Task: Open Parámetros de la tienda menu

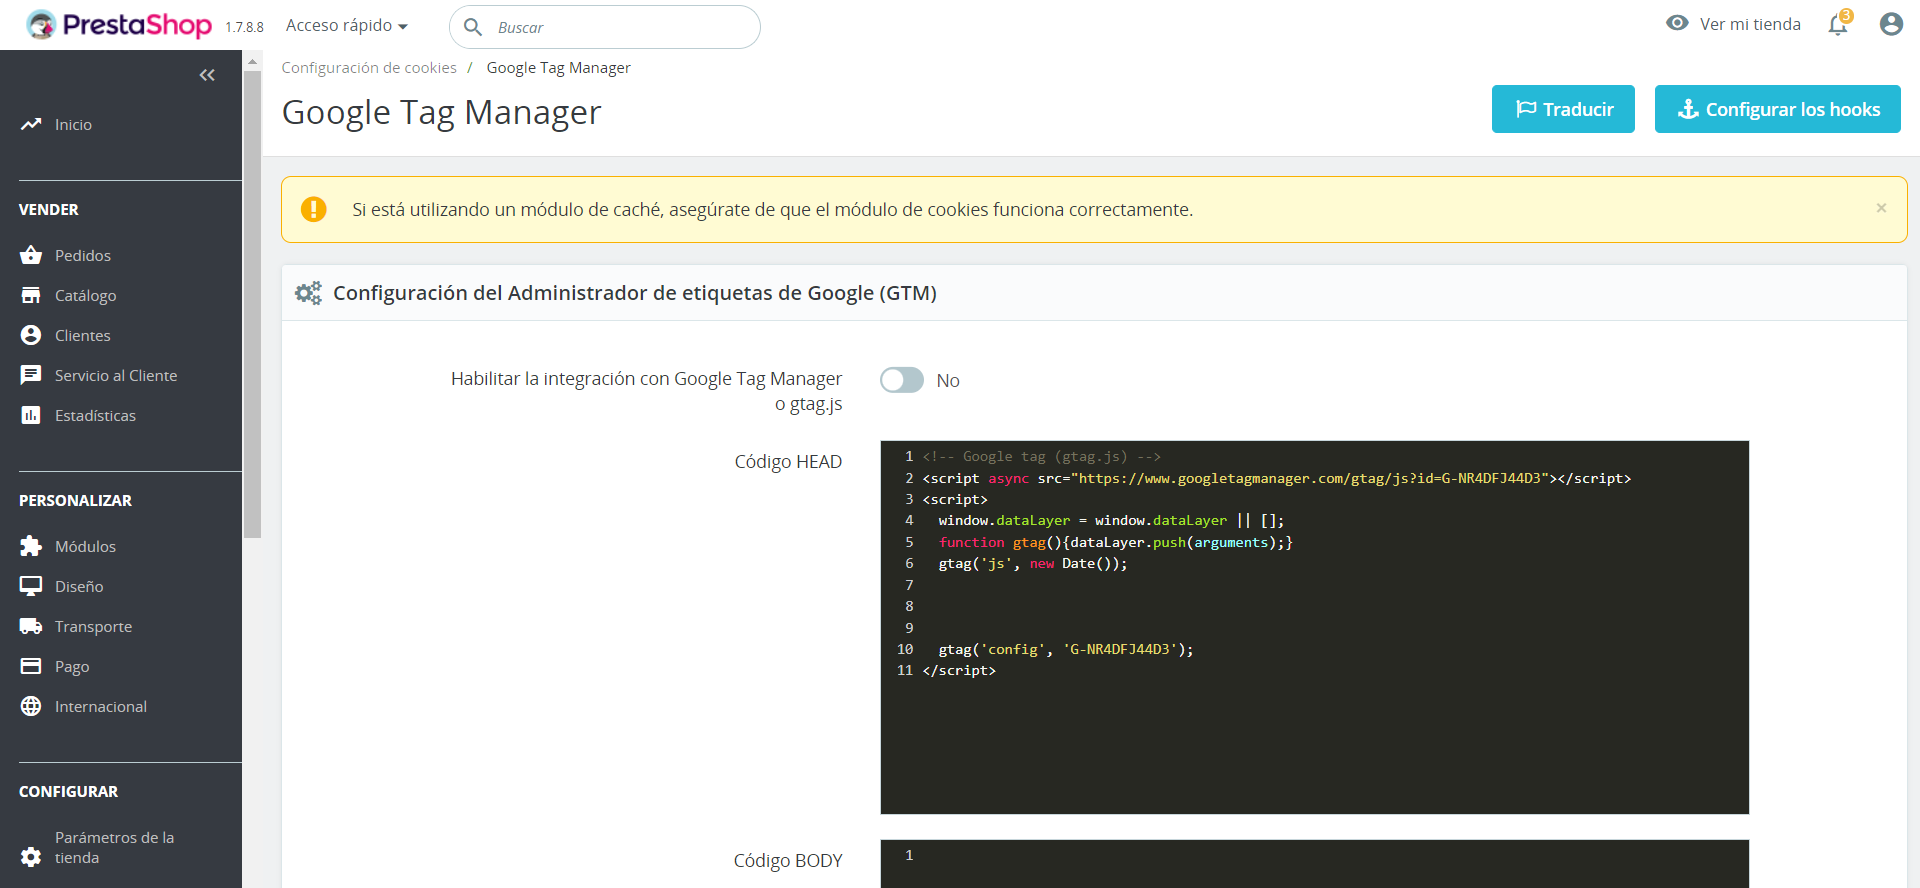Action: pyautogui.click(x=114, y=847)
